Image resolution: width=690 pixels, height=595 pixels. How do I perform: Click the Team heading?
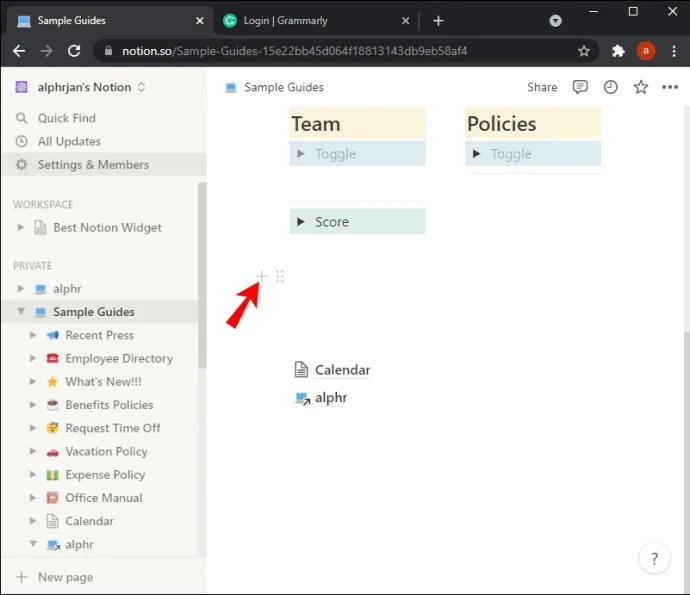pyautogui.click(x=316, y=124)
